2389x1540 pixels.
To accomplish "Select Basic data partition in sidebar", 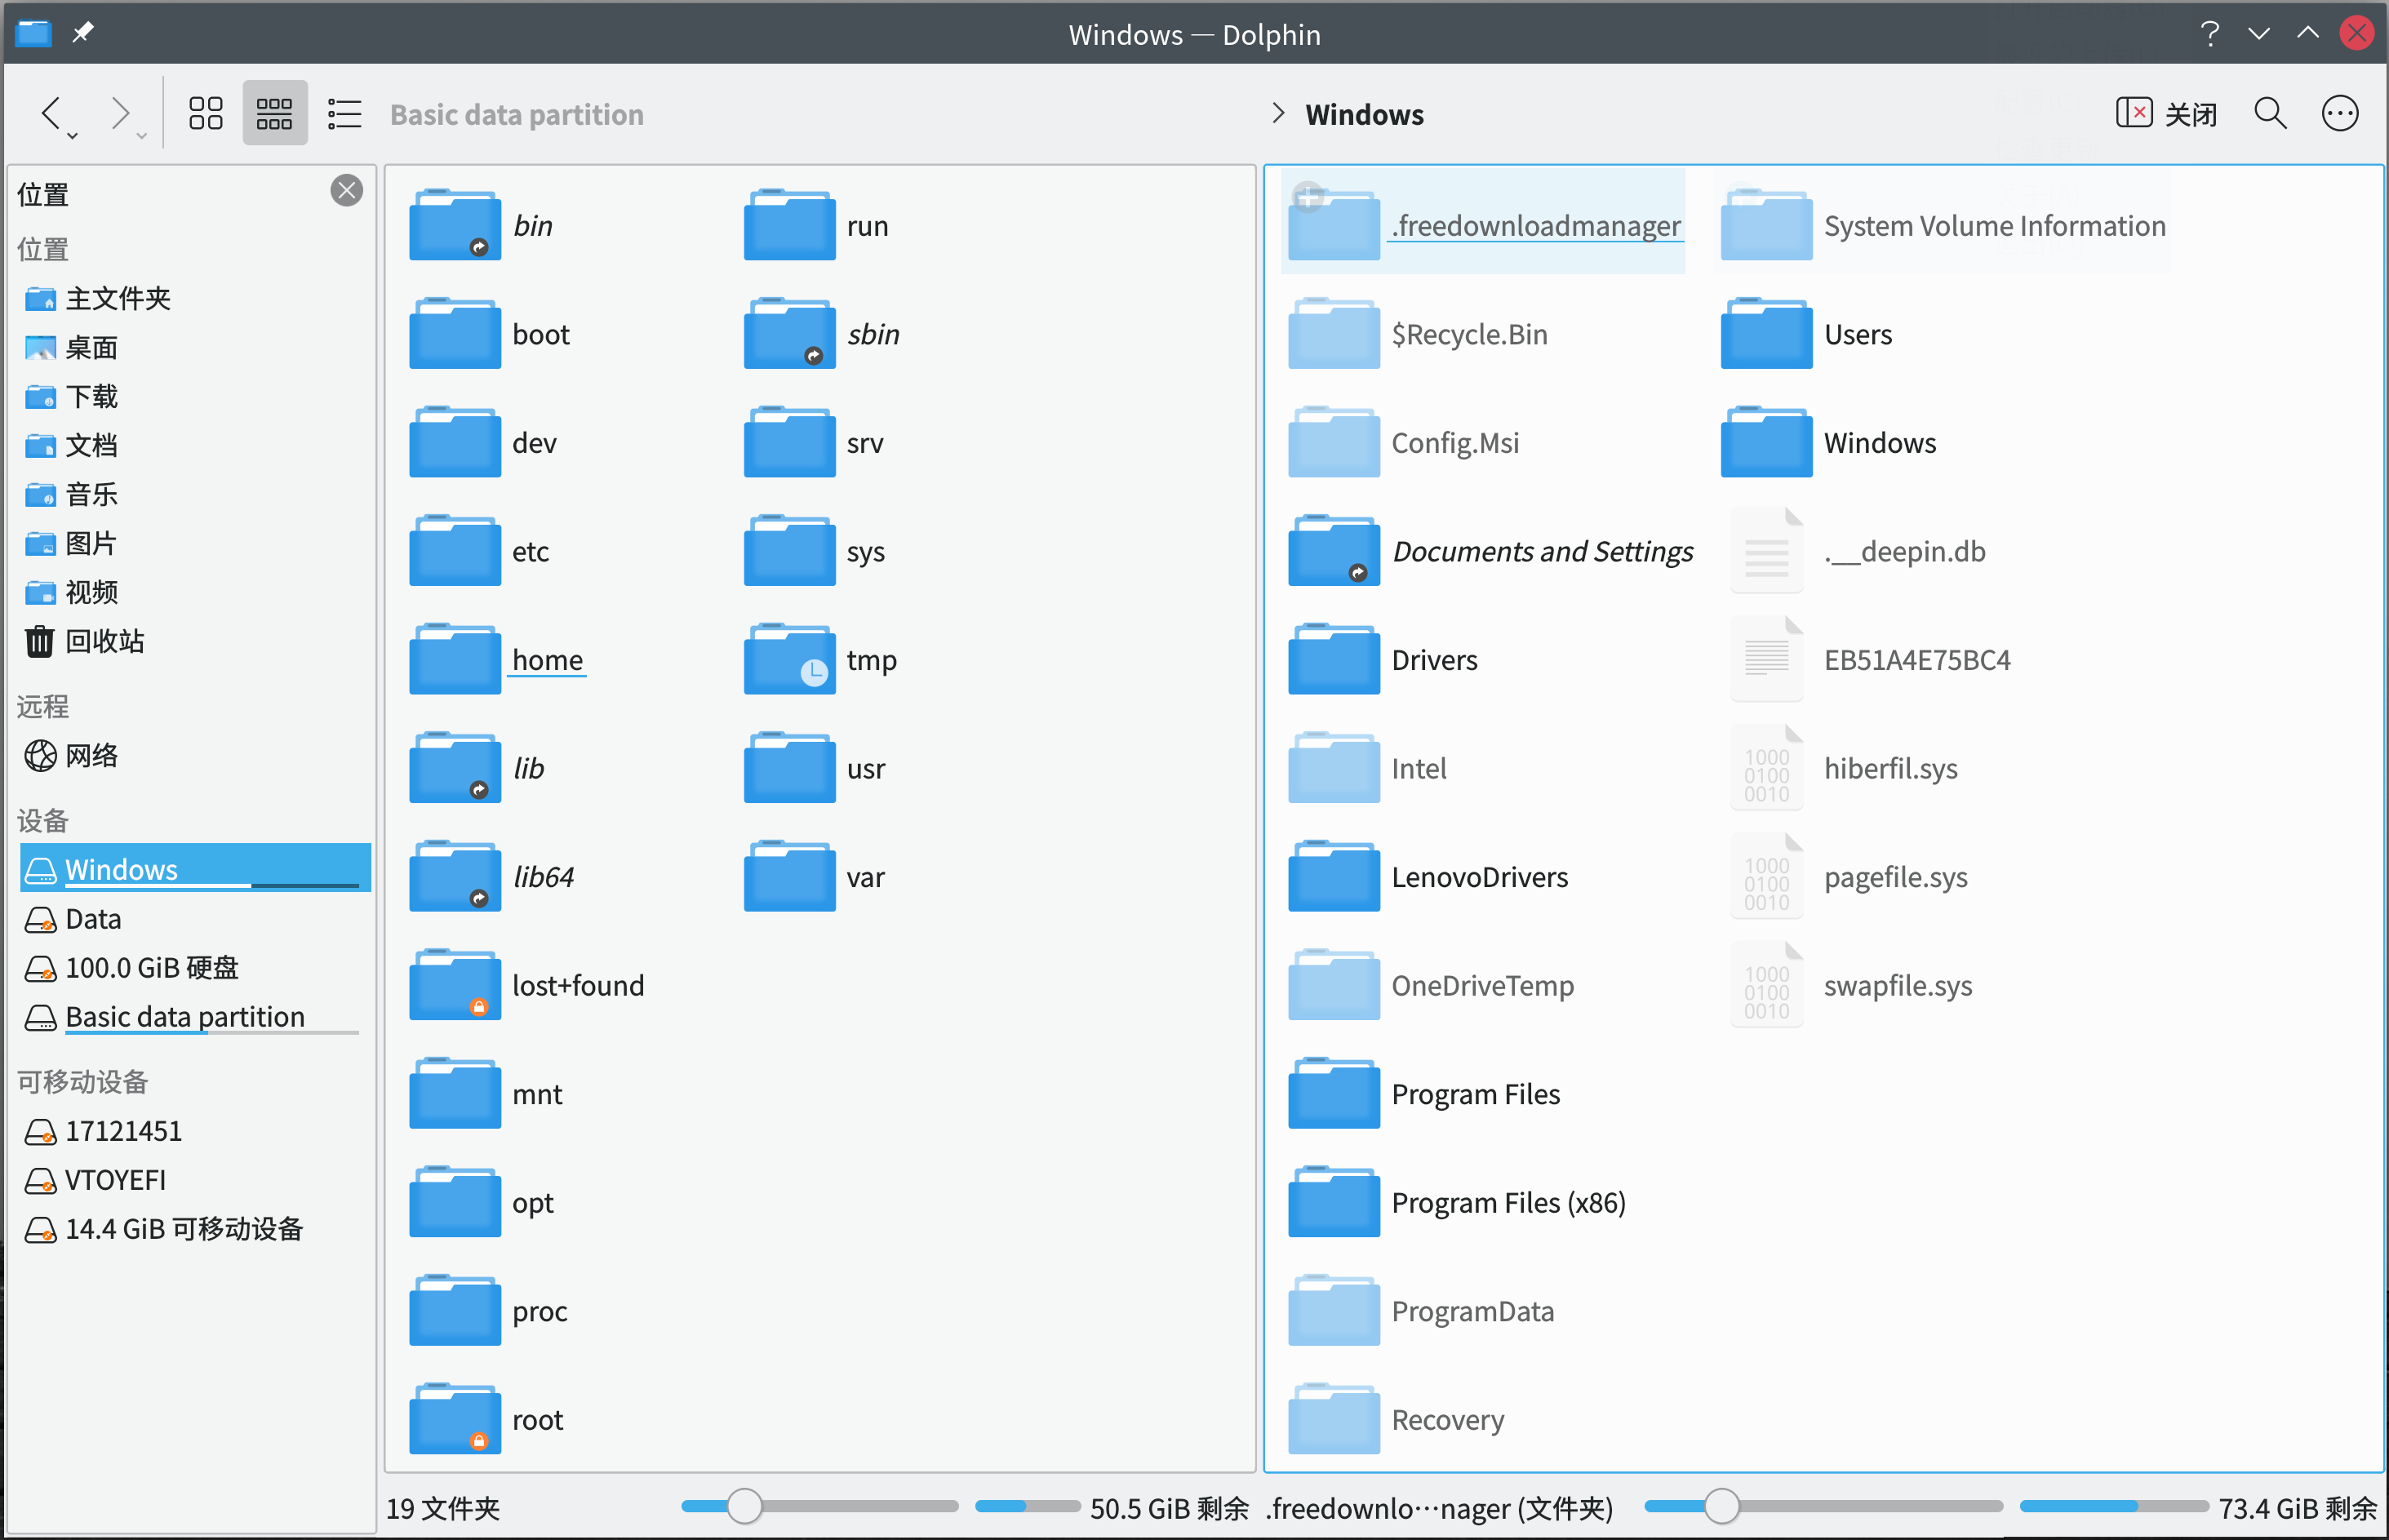I will pos(184,1017).
